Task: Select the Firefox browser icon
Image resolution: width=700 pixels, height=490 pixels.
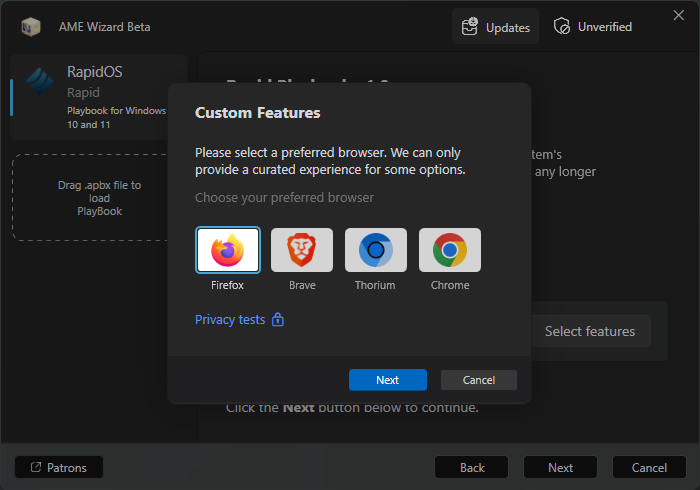Action: [x=228, y=250]
